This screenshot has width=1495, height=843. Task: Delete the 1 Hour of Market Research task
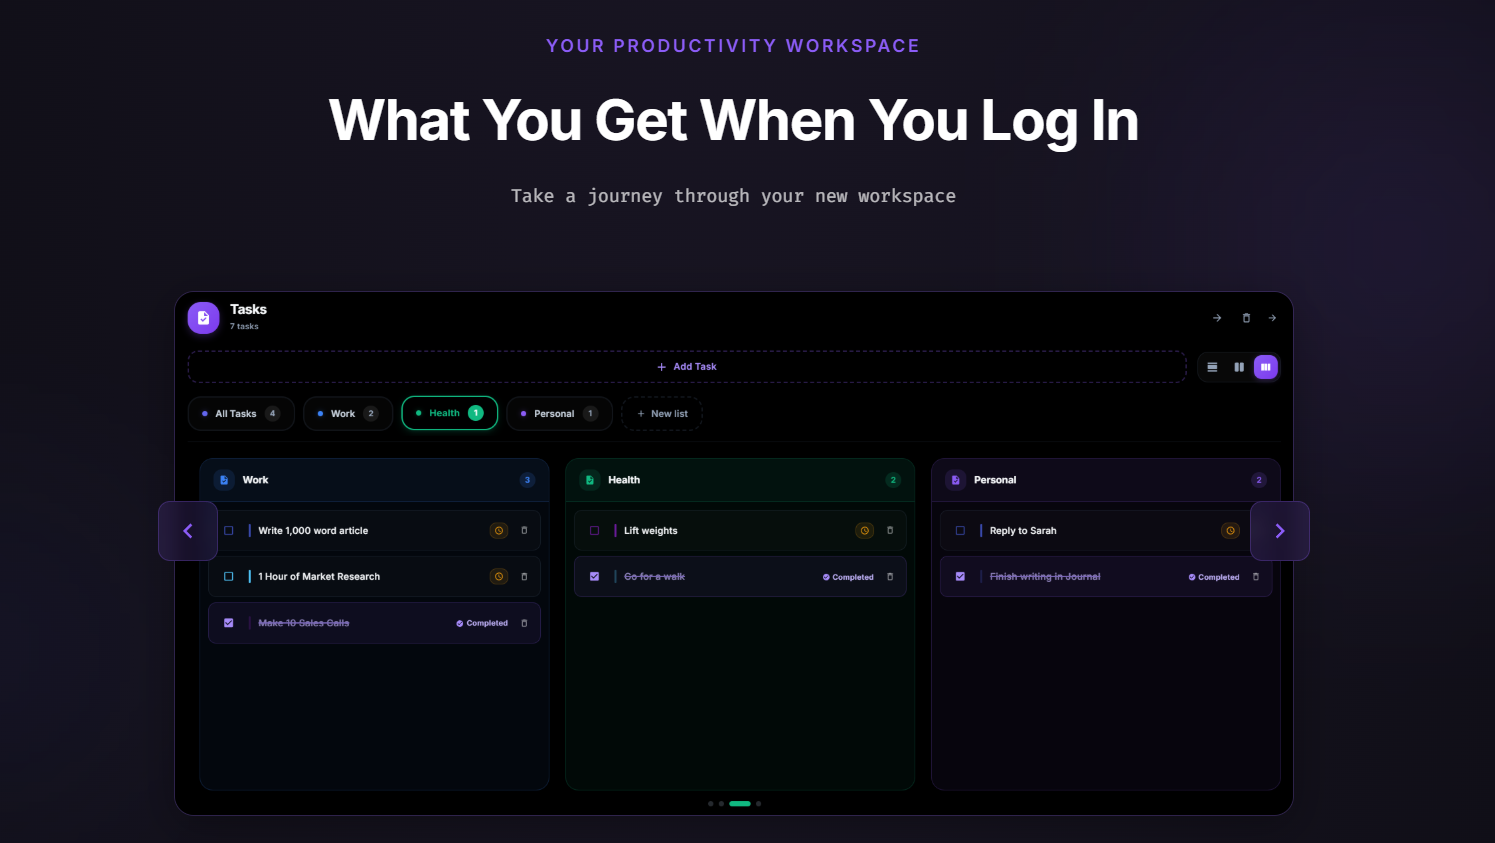pos(524,577)
